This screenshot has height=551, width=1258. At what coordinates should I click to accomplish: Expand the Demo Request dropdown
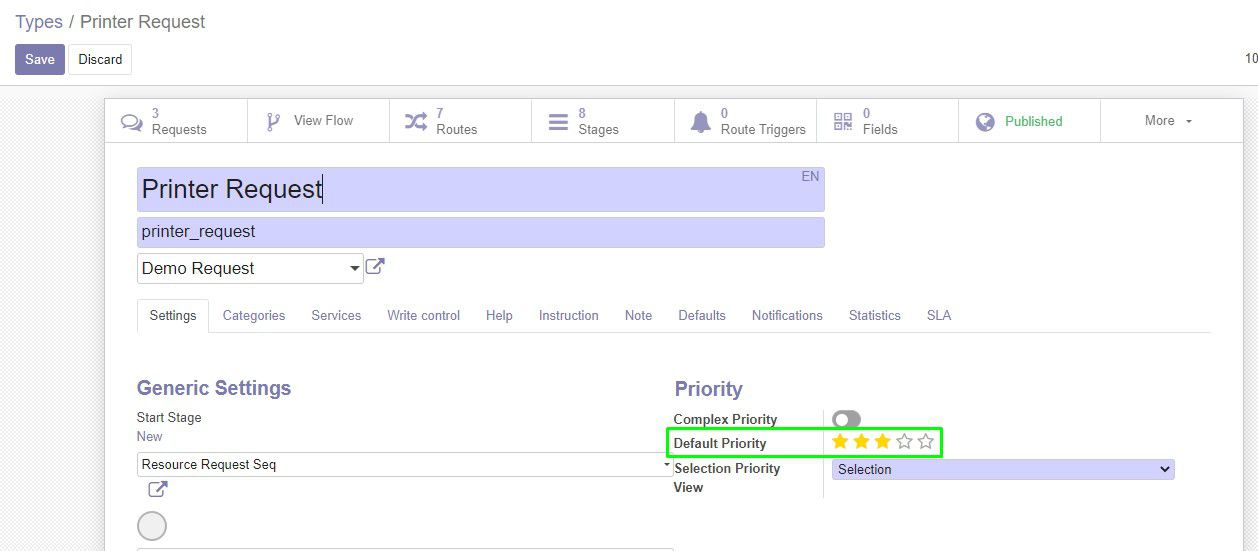355,269
